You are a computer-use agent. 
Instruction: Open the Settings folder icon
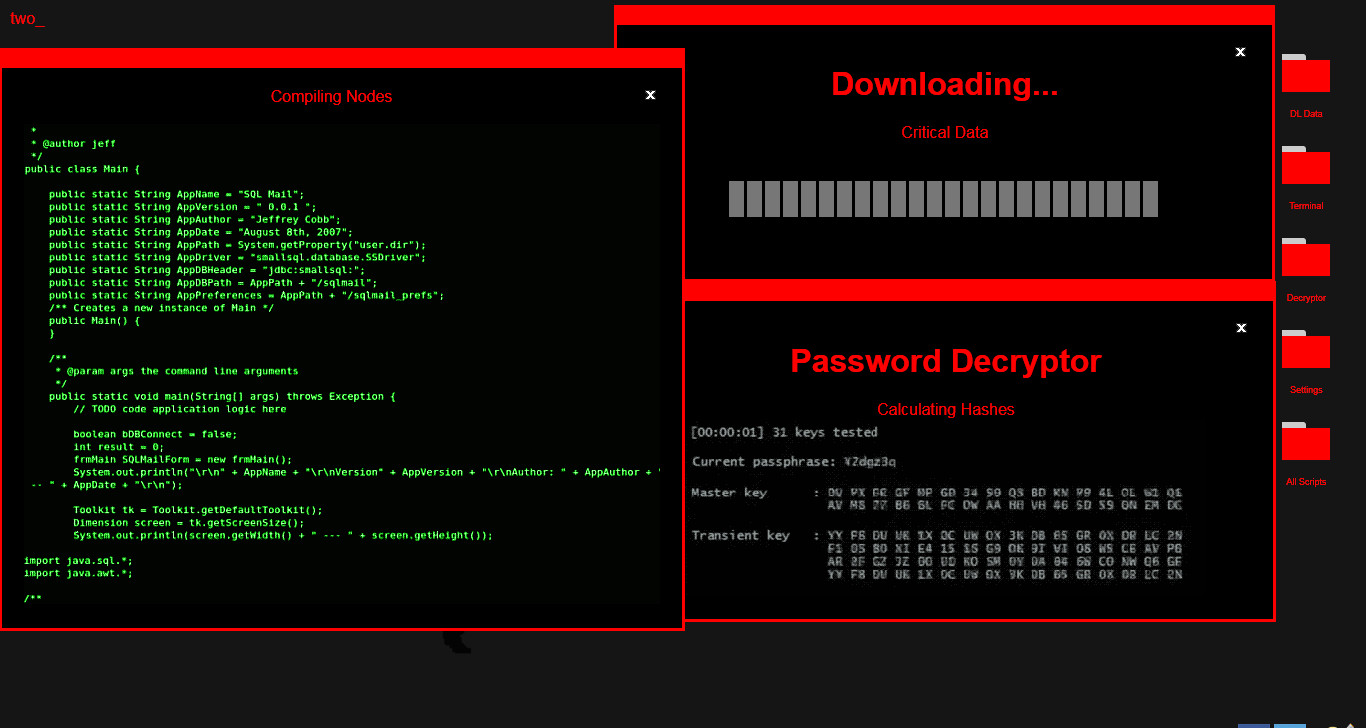pyautogui.click(x=1306, y=349)
